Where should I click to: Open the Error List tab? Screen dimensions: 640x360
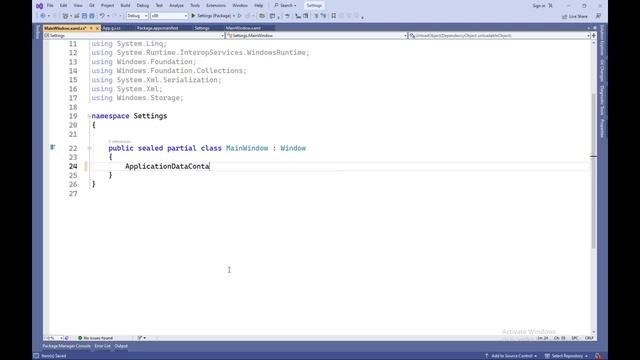point(102,346)
